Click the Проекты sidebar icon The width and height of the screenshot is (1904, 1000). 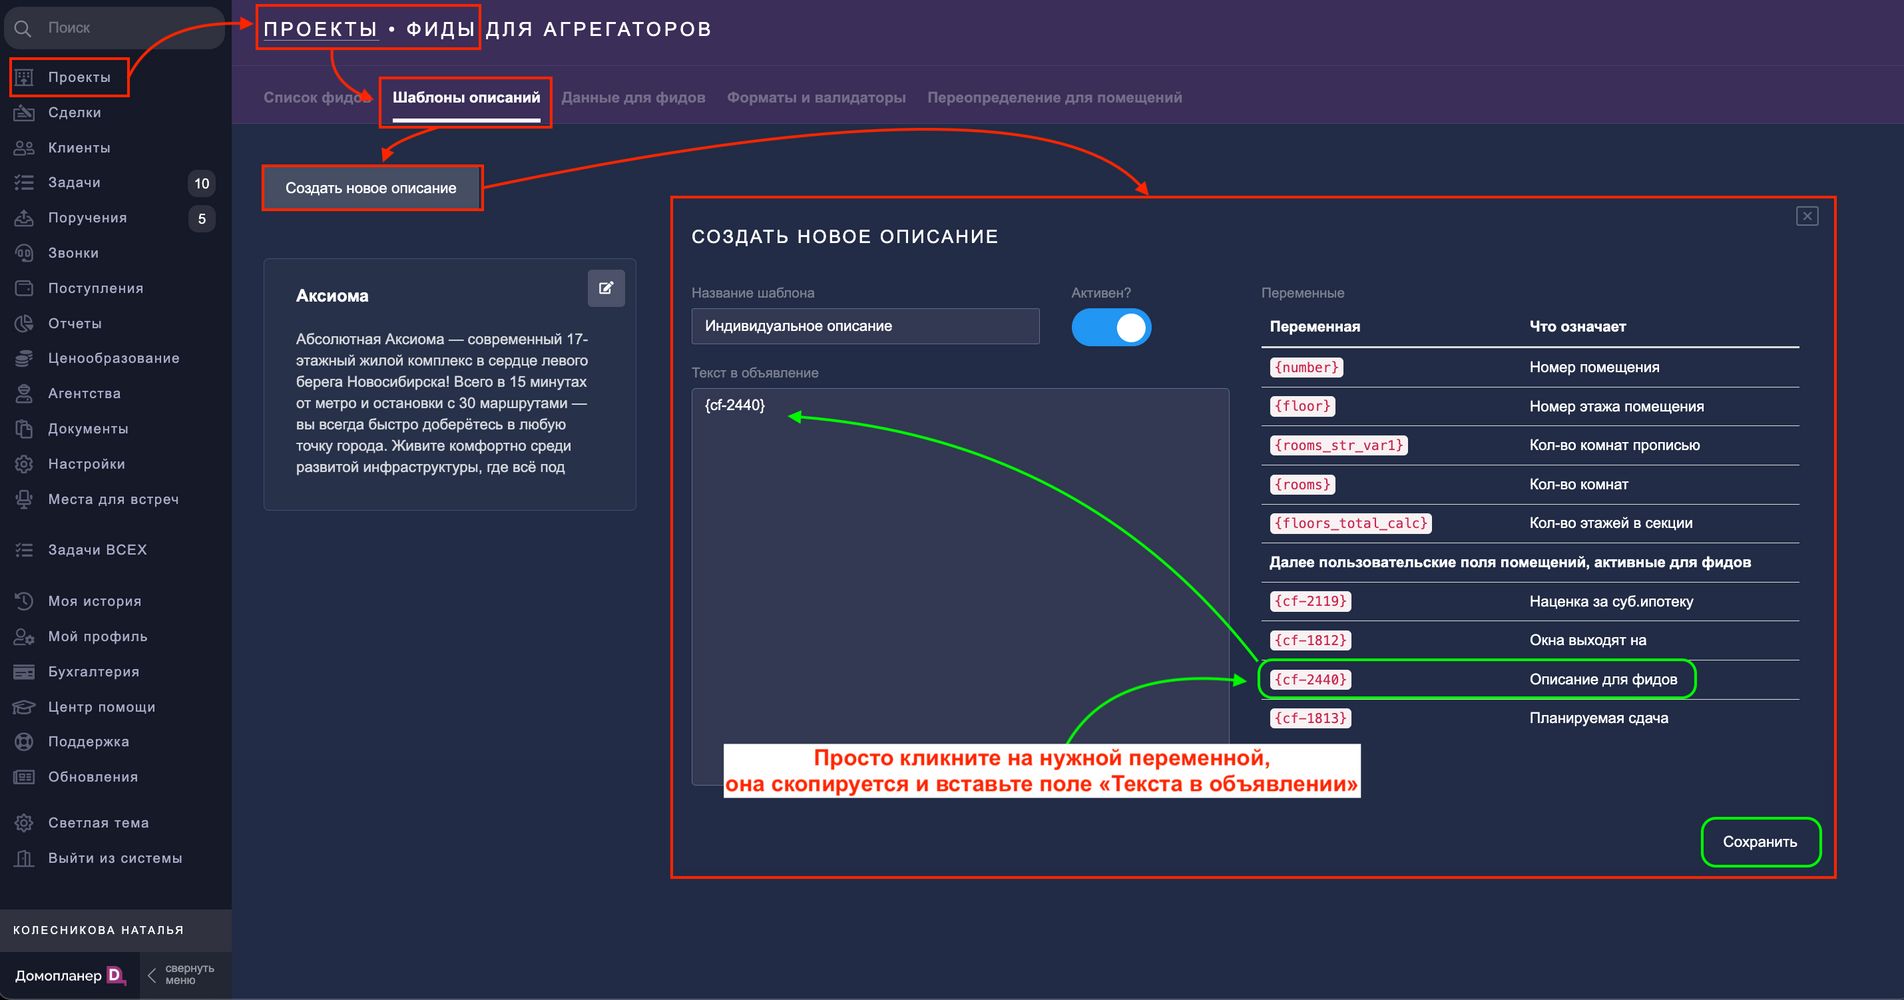(25, 77)
